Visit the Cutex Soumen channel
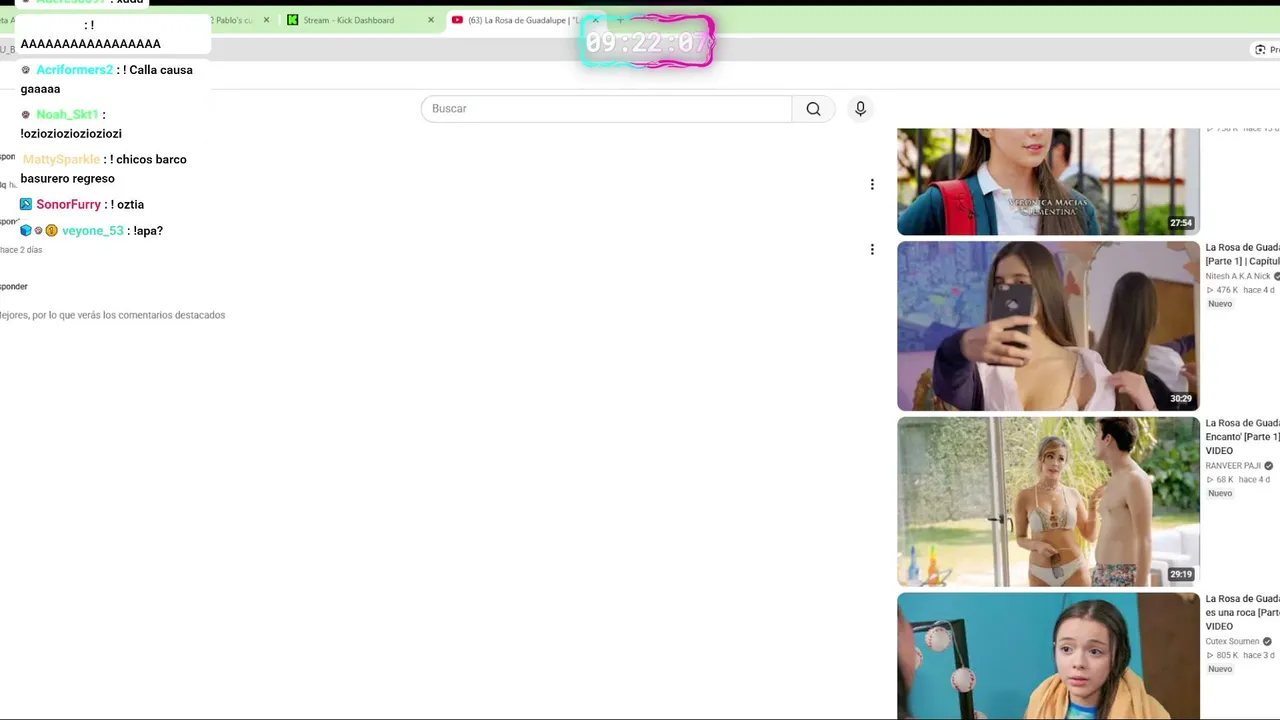Image resolution: width=1280 pixels, height=720 pixels. click(x=1232, y=642)
